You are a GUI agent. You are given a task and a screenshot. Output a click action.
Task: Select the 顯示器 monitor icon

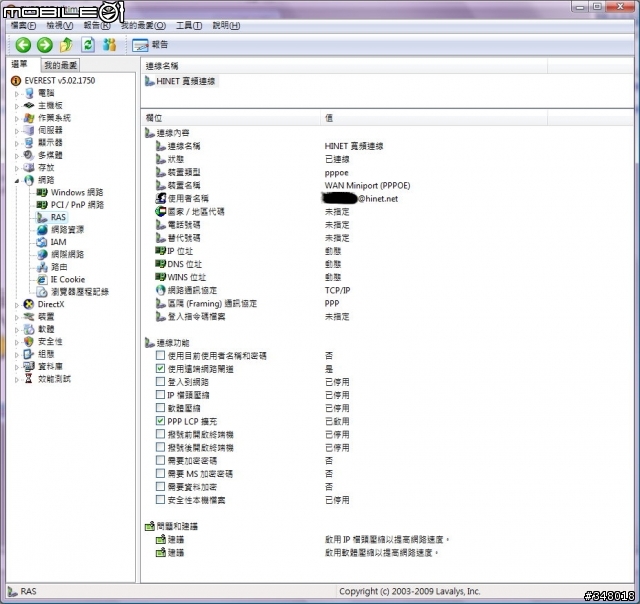[x=29, y=143]
